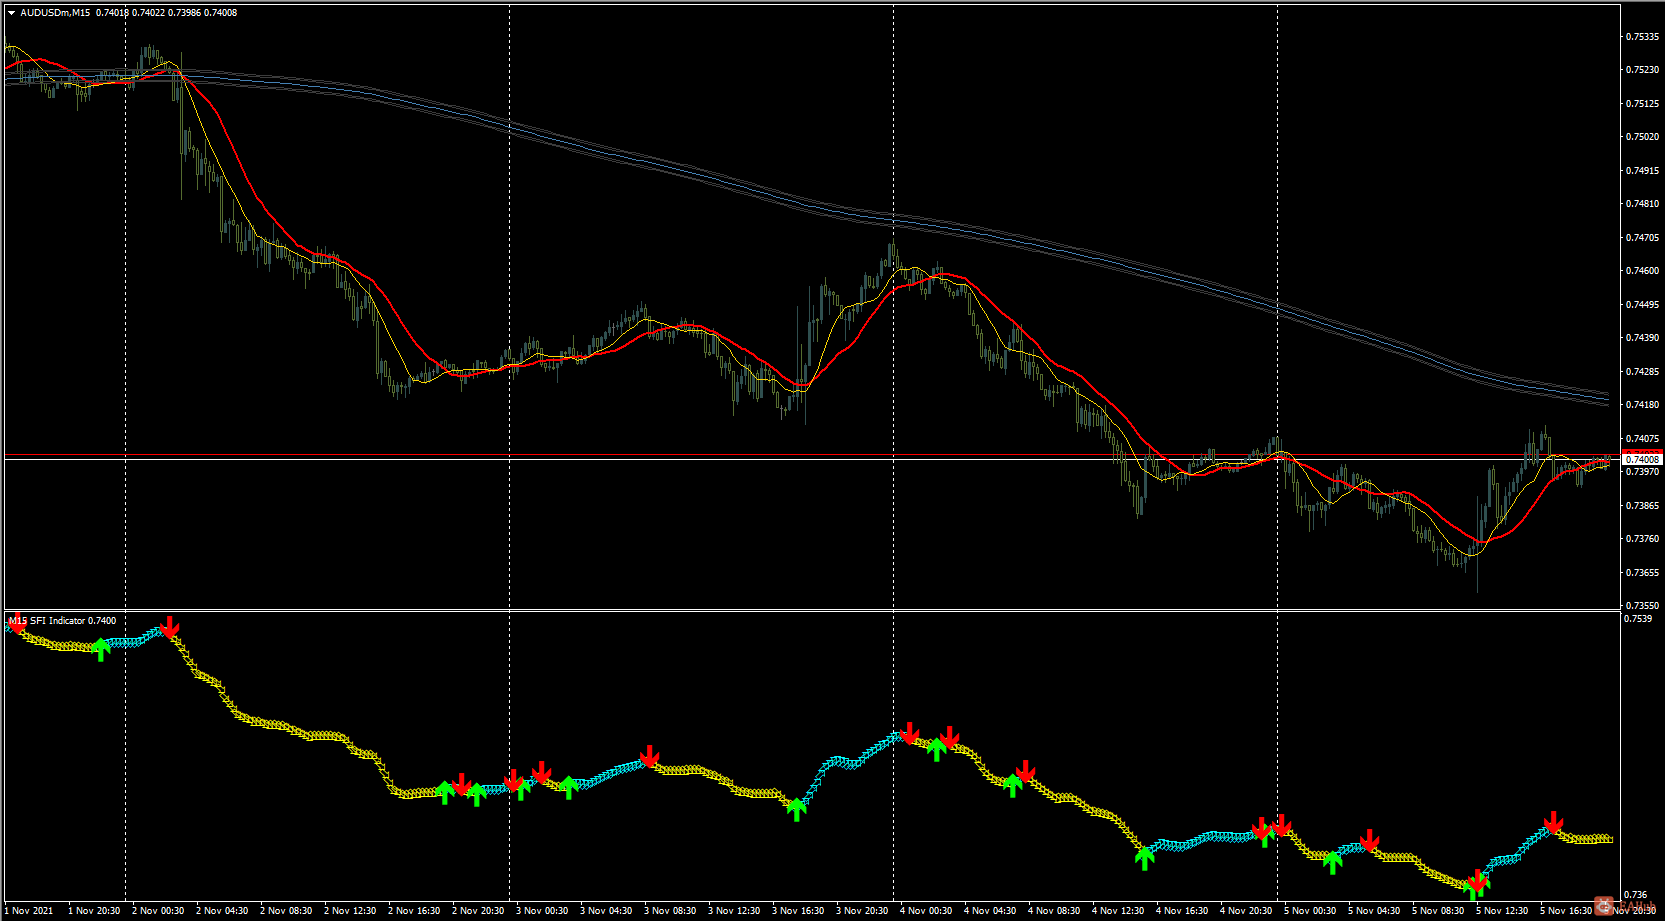Select the current price tag 0.74008

click(1642, 460)
